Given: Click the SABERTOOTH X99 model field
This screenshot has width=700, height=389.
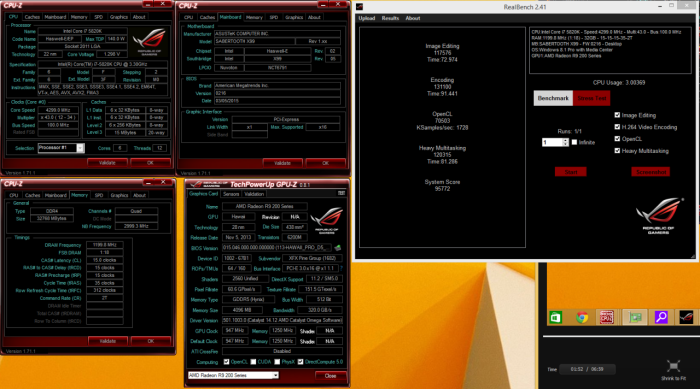Looking at the screenshot, I should [254, 41].
